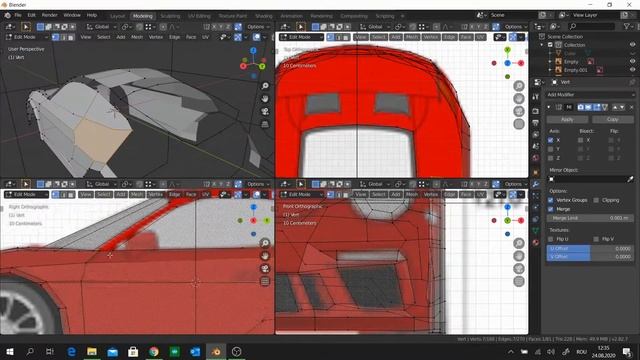Enable the mirror modifier Axis Z checkbox
This screenshot has height=360, width=640.
pyautogui.click(x=551, y=158)
